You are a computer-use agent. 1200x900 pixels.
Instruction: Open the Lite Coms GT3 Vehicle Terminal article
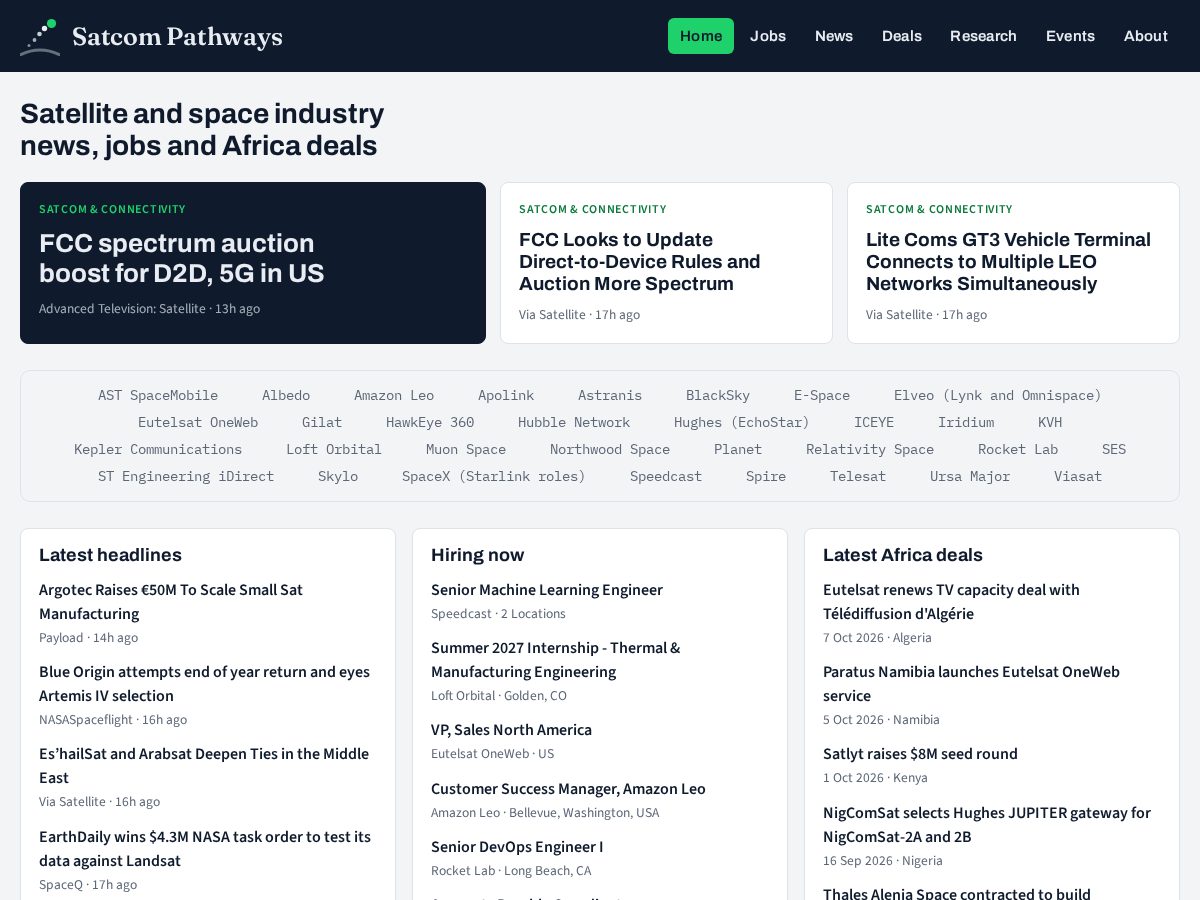pos(1013,263)
